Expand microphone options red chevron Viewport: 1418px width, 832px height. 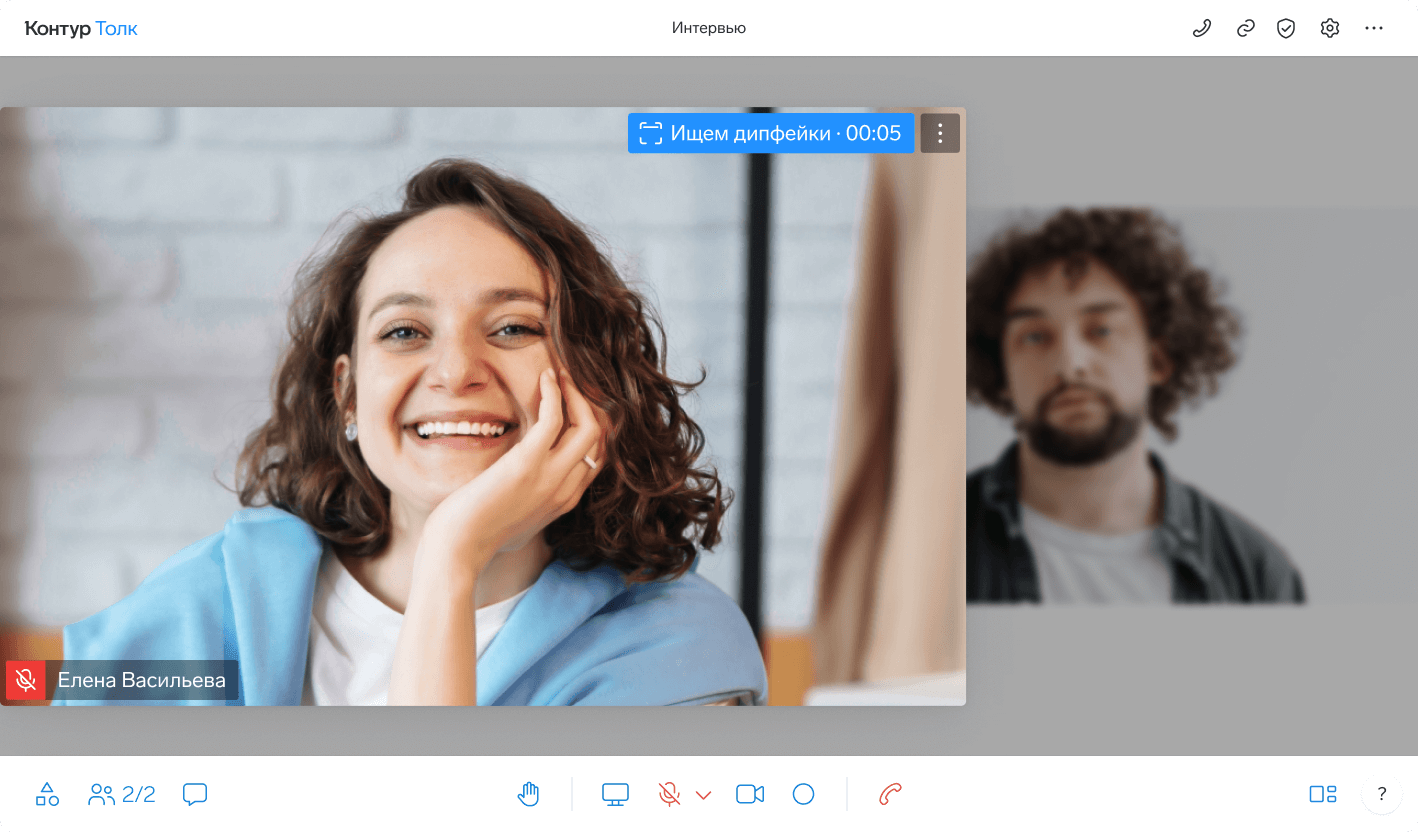coord(703,795)
